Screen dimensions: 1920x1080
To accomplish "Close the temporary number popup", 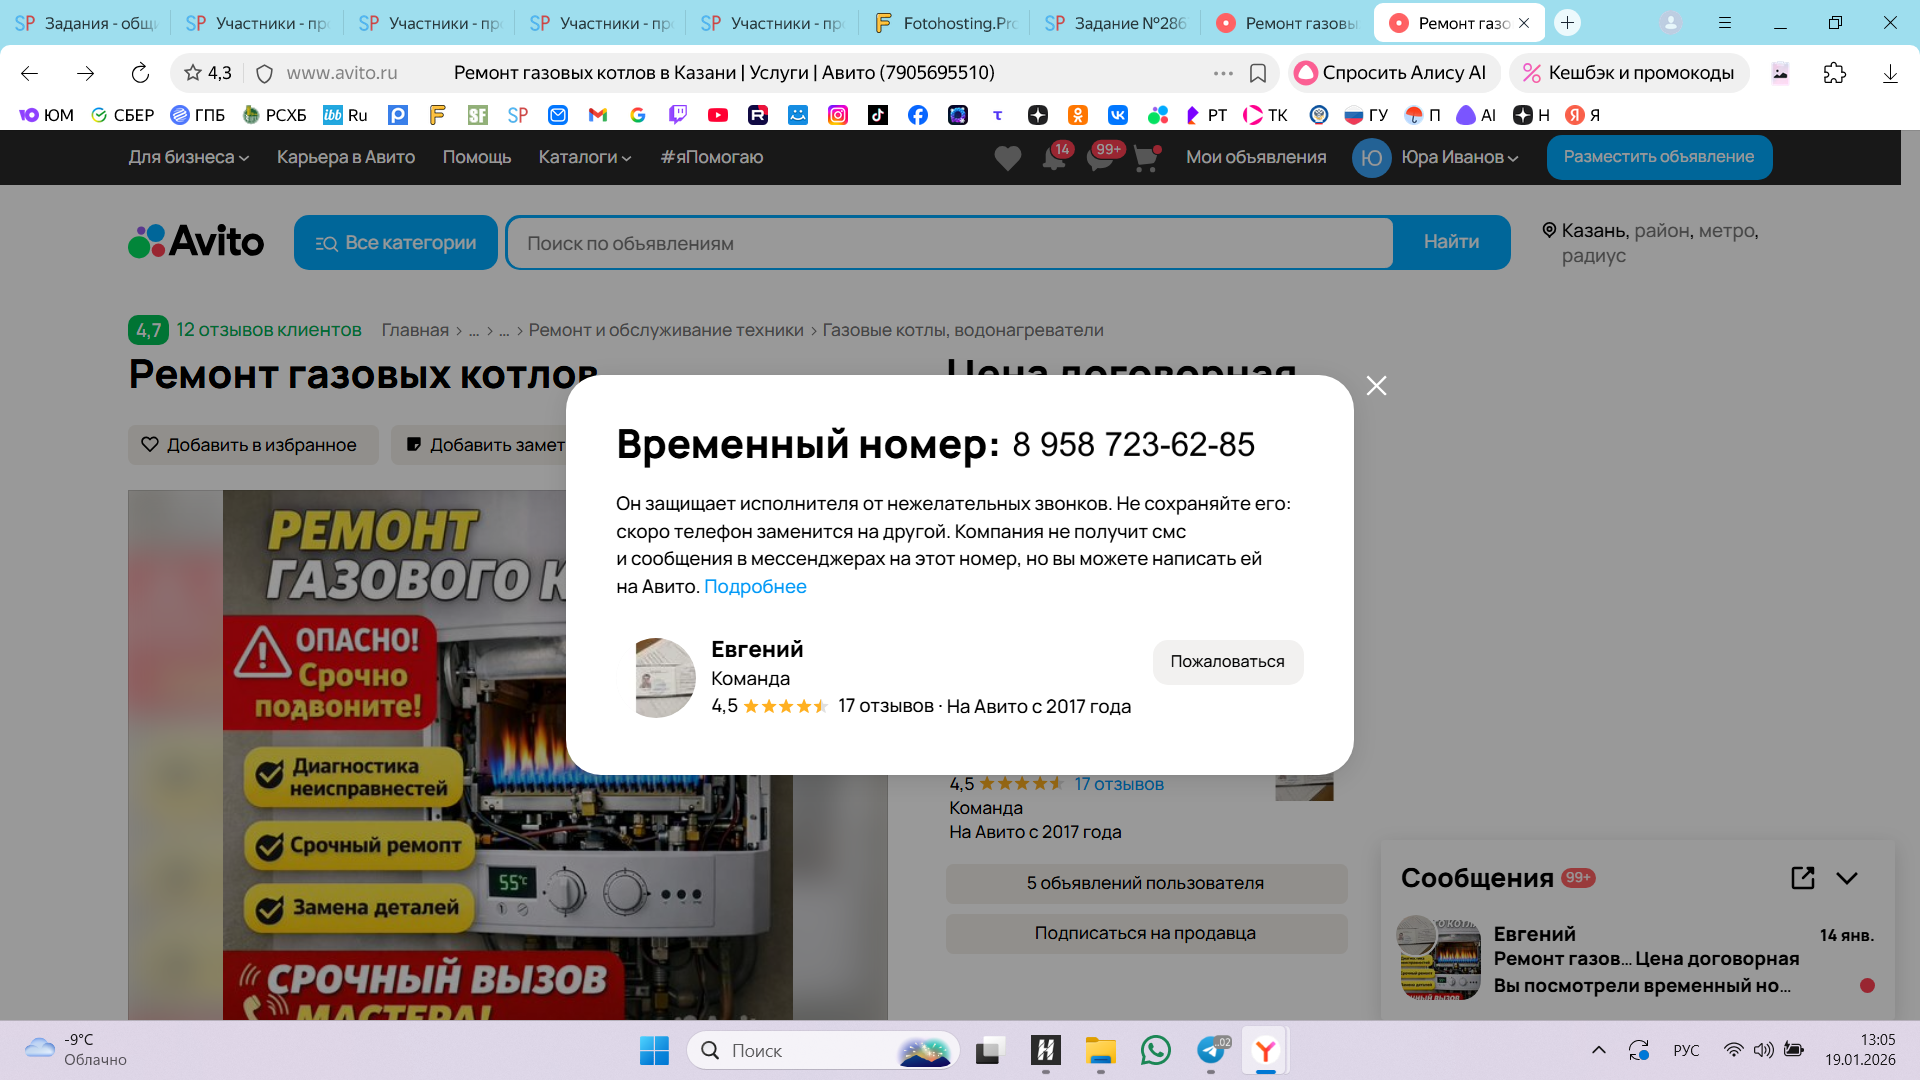I will (1376, 386).
